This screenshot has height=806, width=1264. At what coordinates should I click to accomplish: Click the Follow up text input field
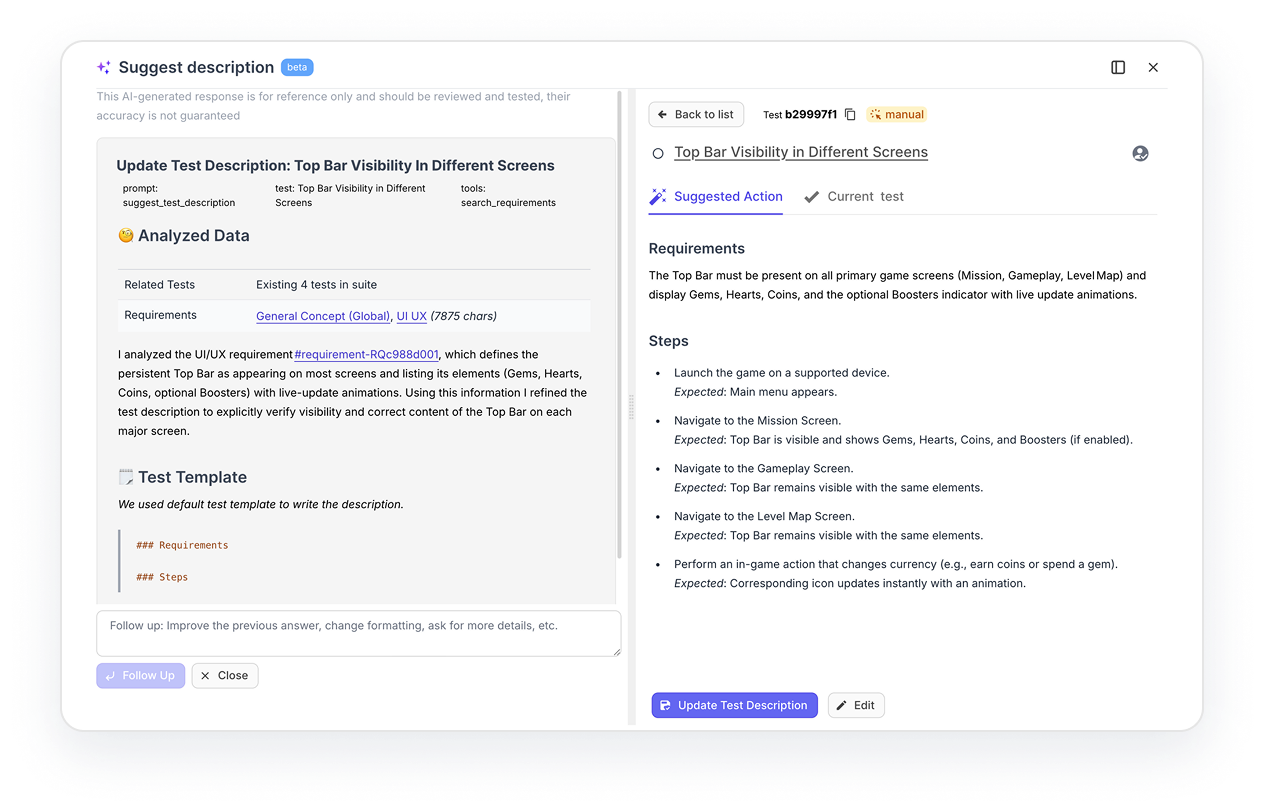coord(358,634)
